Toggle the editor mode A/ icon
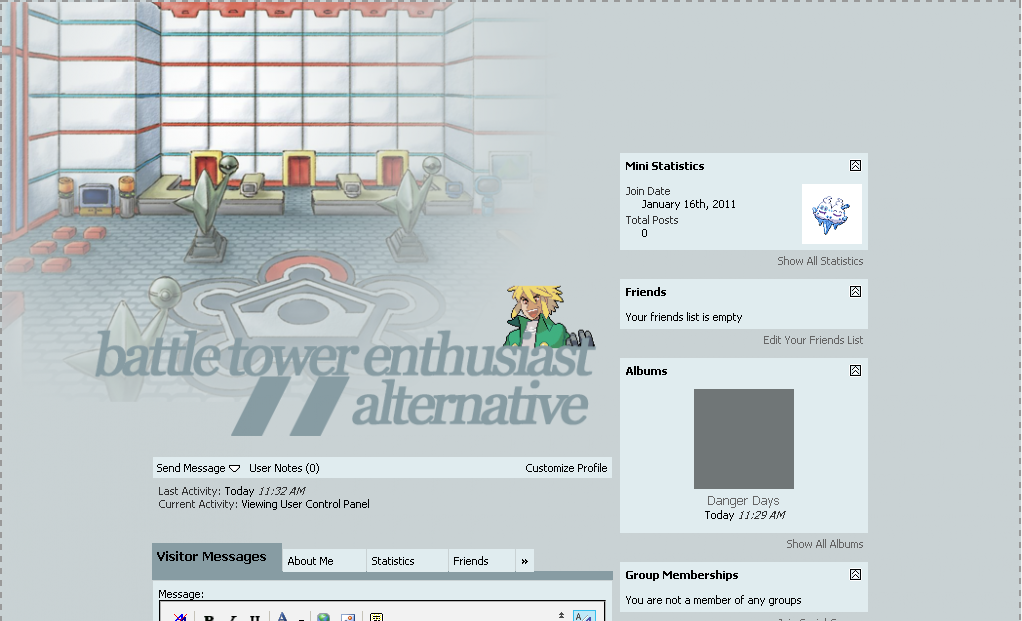This screenshot has height=621, width=1022. point(584,616)
